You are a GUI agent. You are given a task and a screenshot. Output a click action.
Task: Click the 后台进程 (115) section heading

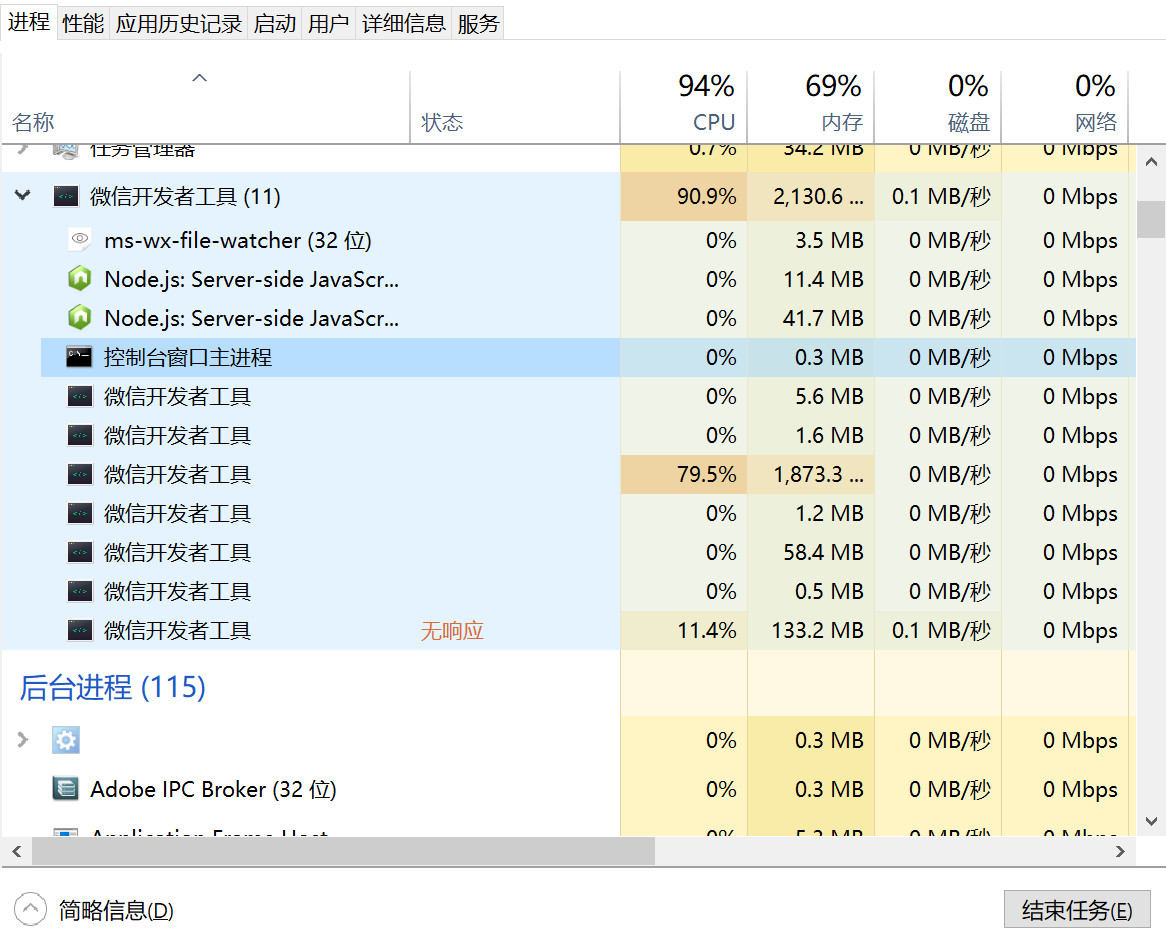(112, 687)
